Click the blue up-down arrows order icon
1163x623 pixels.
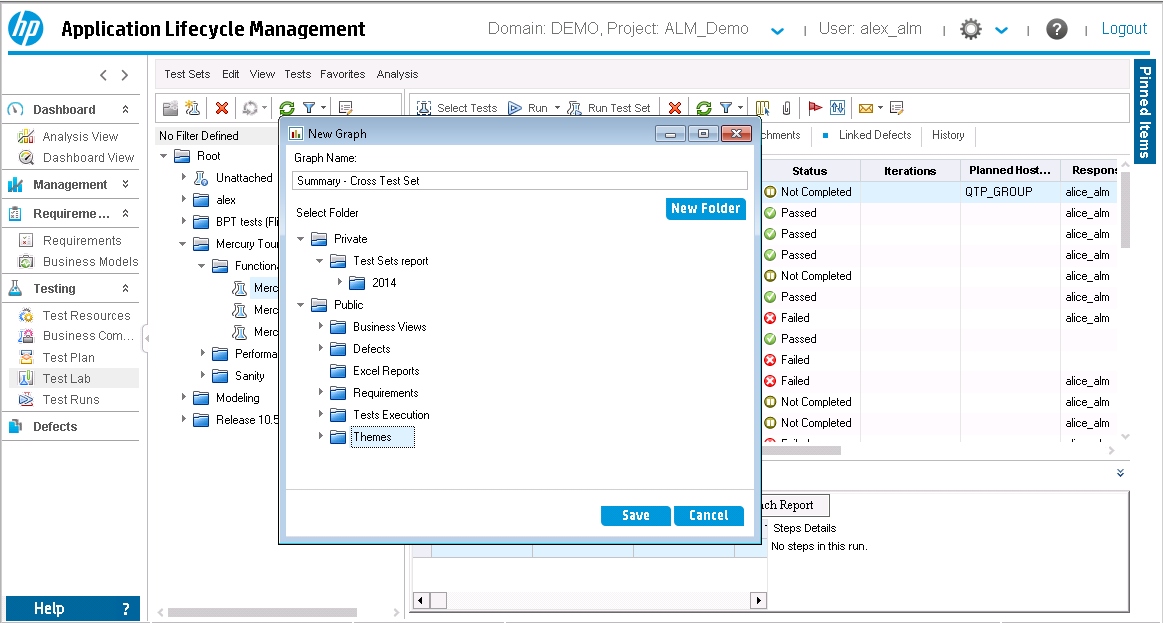click(837, 108)
